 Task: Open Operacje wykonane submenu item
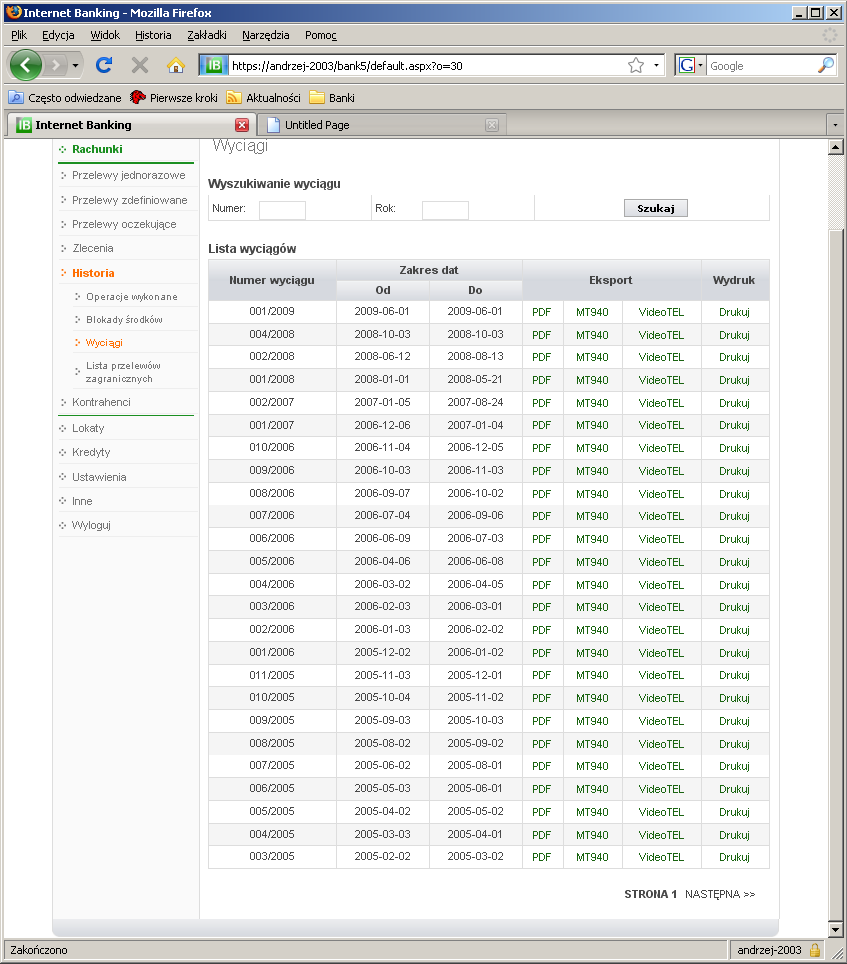pos(132,296)
